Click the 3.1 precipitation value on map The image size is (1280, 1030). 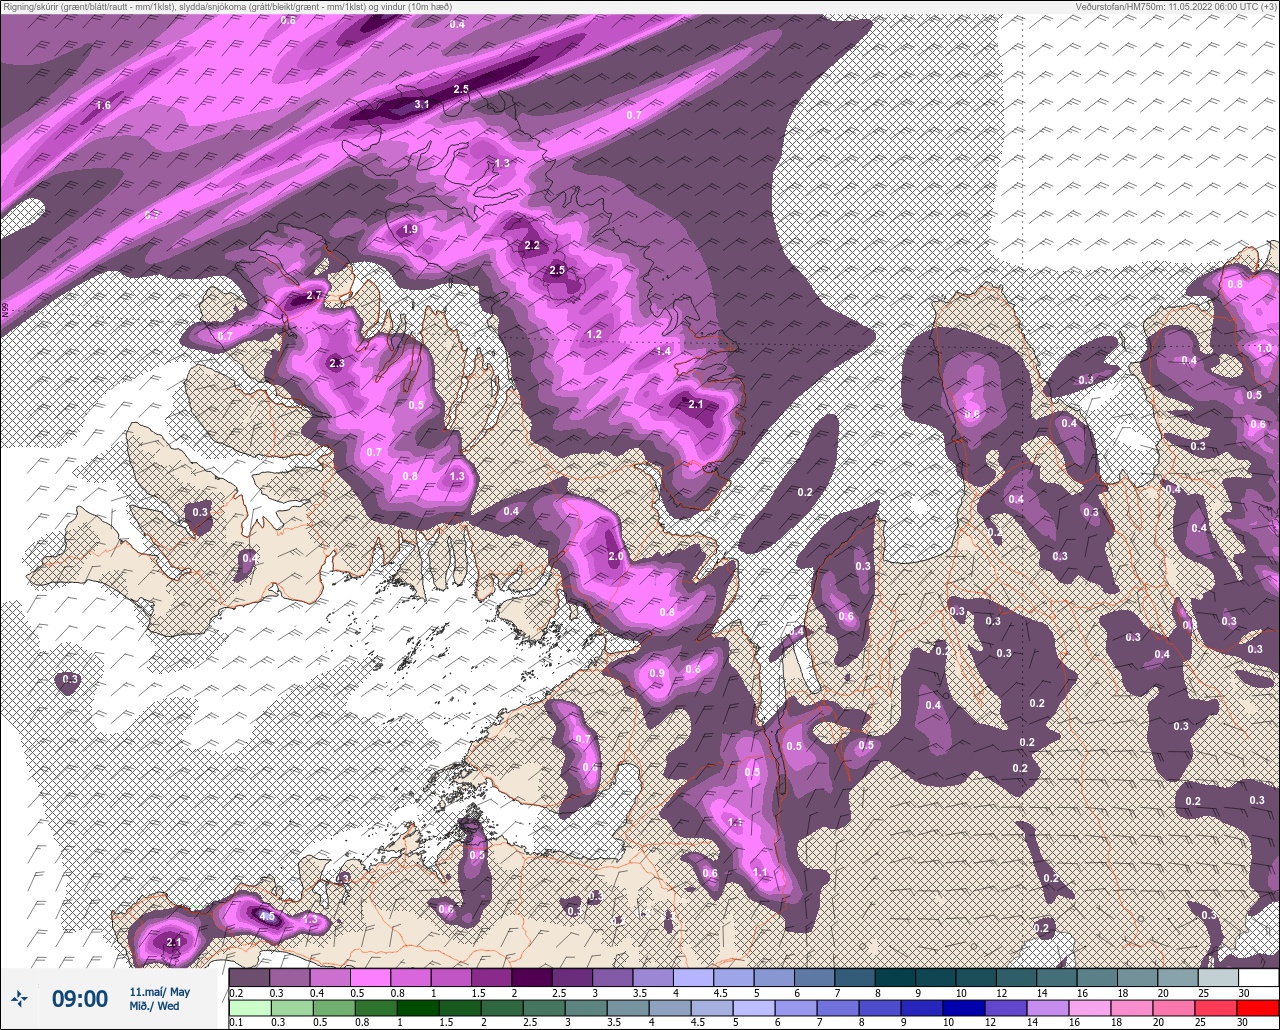(x=422, y=104)
